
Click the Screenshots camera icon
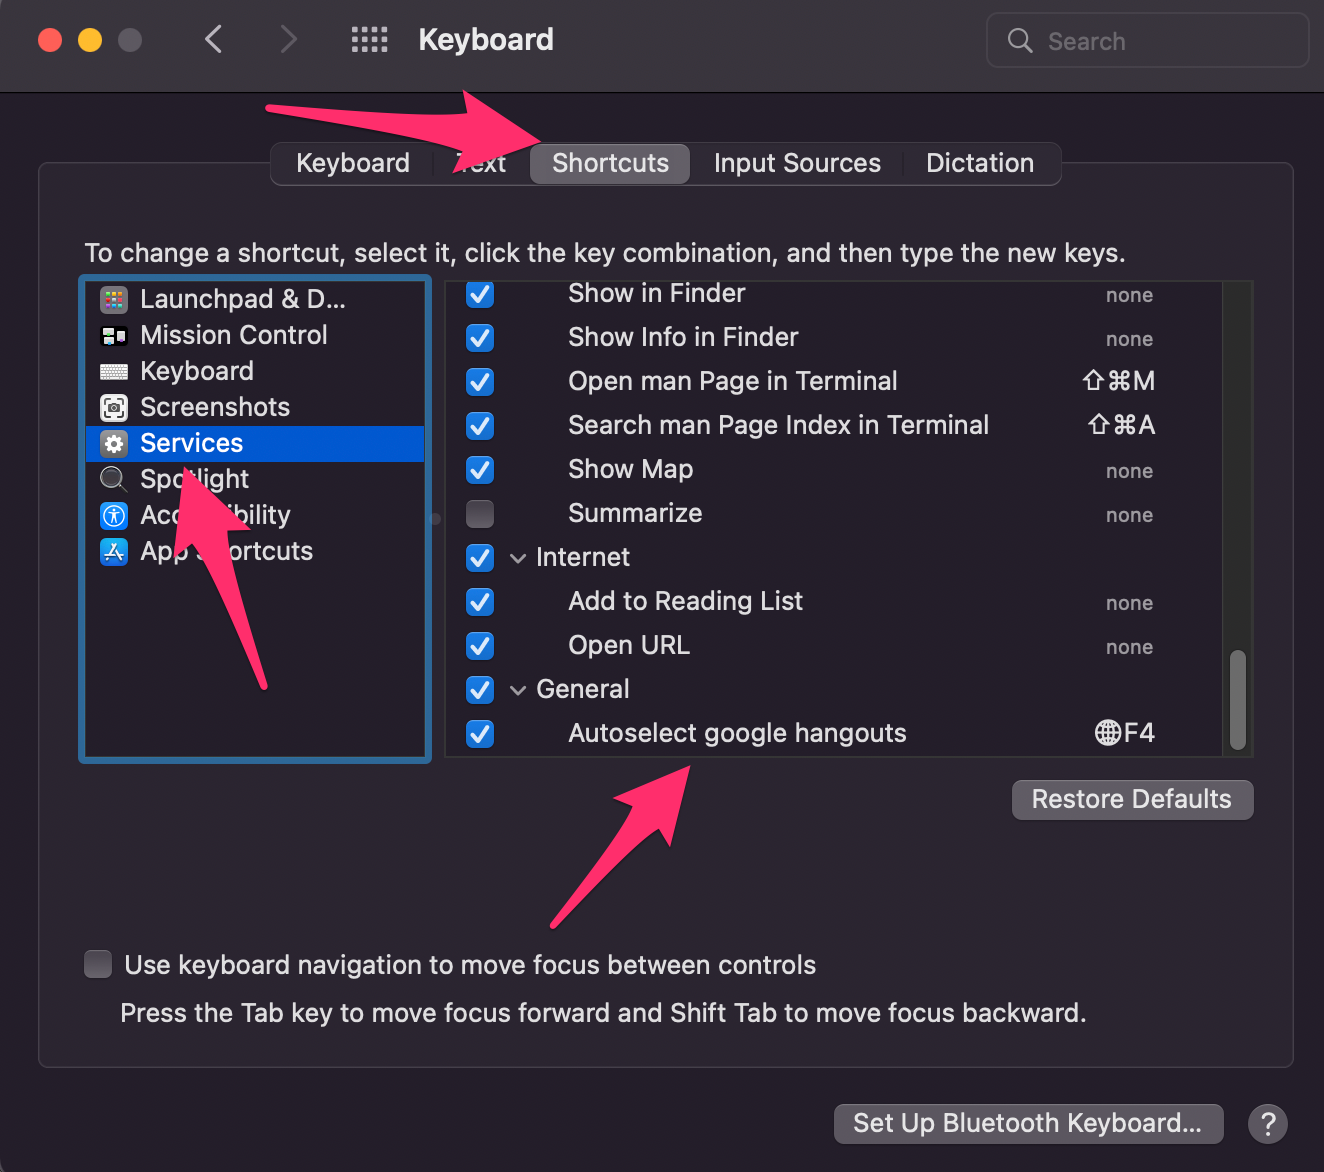[x=114, y=407]
